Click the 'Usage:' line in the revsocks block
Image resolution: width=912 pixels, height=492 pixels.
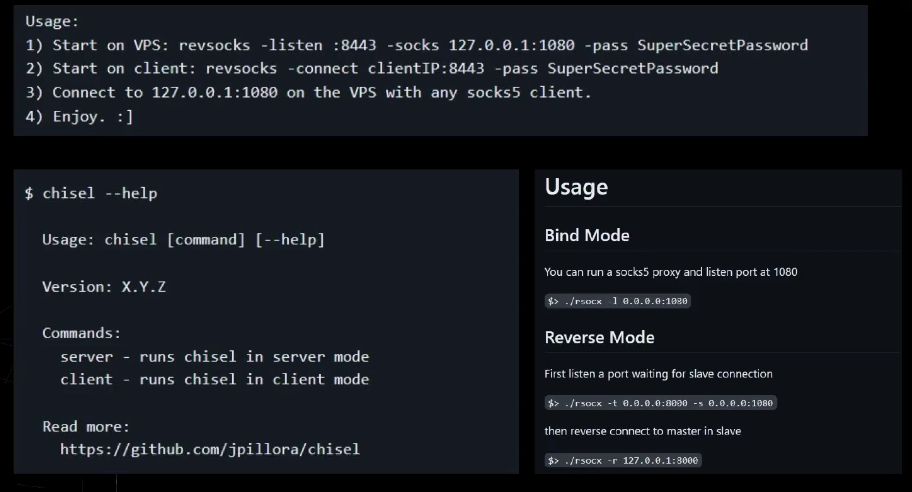point(52,22)
